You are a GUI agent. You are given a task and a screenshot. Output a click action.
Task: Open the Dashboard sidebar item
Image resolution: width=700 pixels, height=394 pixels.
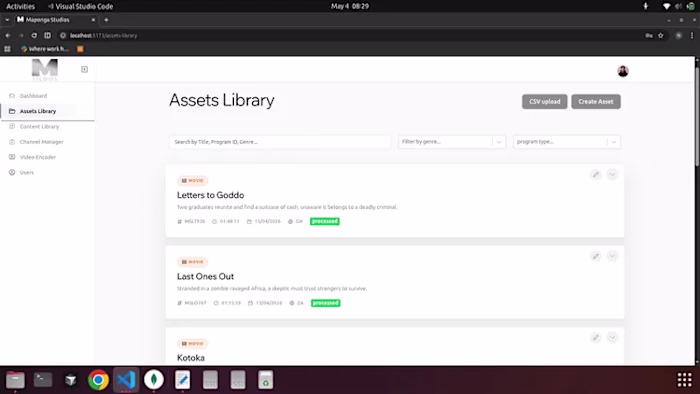pyautogui.click(x=33, y=96)
